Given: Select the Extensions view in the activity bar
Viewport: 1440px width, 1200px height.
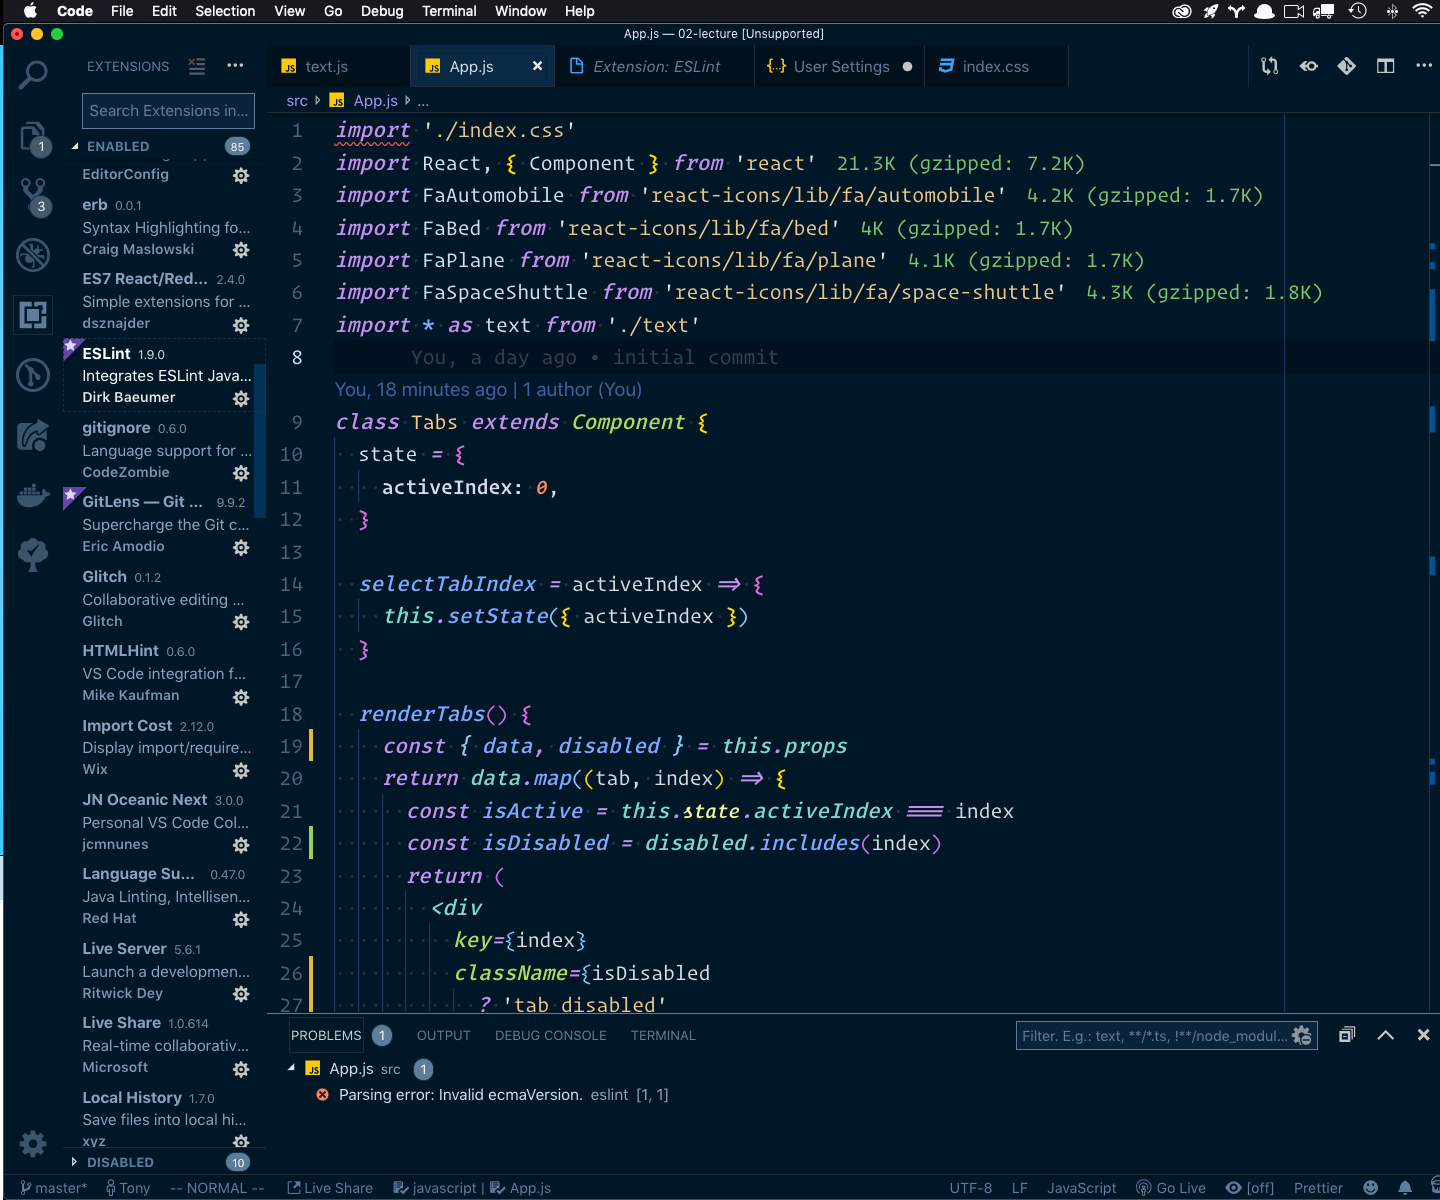Looking at the screenshot, I should click(33, 315).
